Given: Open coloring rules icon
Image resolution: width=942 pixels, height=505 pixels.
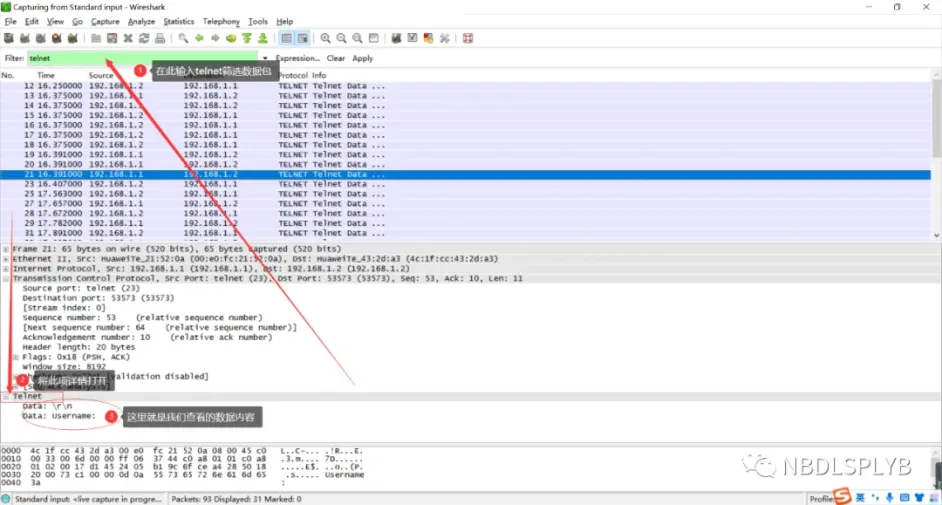Looking at the screenshot, I should [428, 38].
